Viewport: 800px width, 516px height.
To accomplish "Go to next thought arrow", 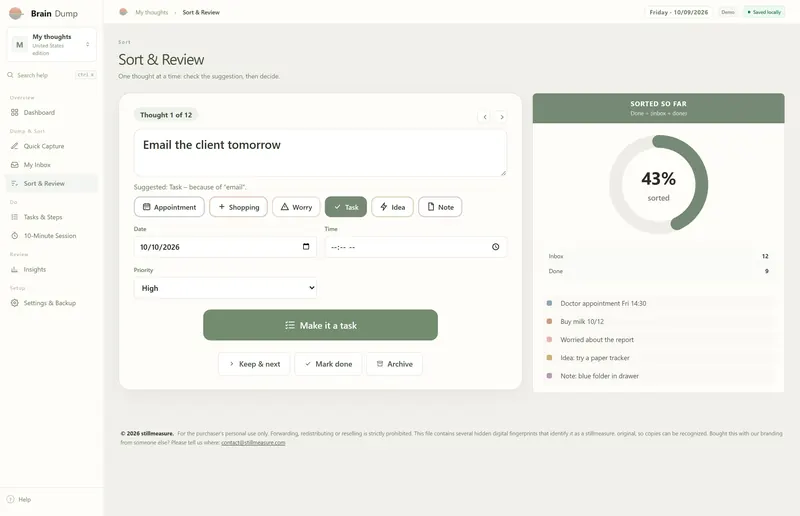I will (x=502, y=117).
